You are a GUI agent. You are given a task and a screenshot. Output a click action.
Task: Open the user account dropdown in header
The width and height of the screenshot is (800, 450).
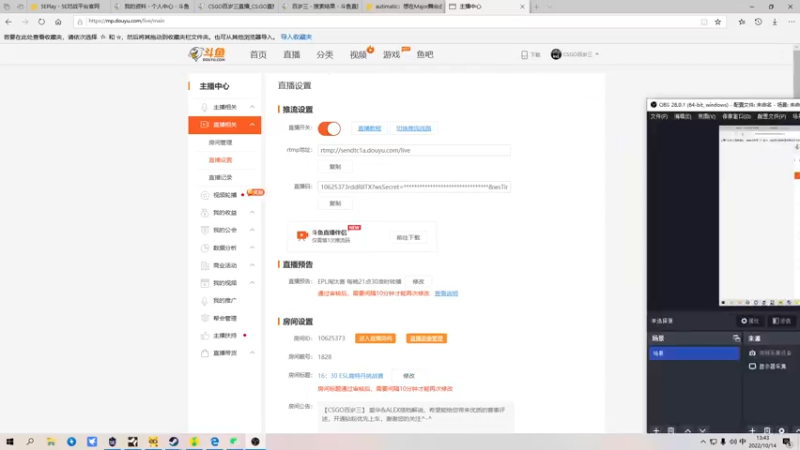[574, 54]
